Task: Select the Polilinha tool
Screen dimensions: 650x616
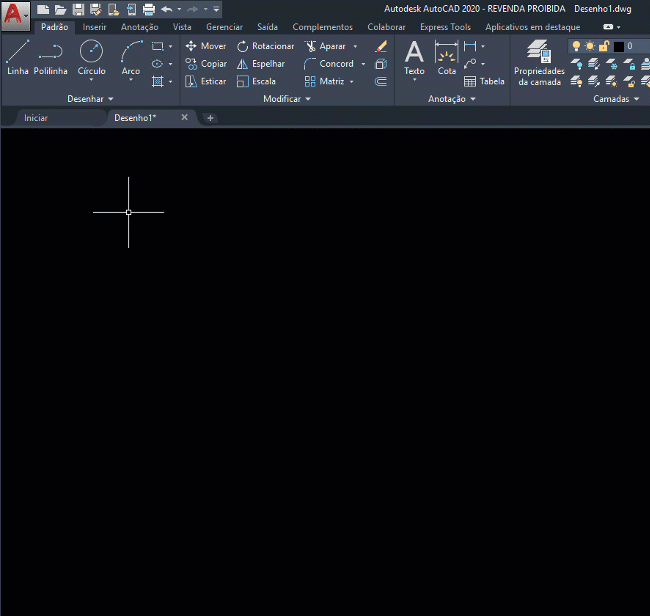Action: [x=50, y=57]
